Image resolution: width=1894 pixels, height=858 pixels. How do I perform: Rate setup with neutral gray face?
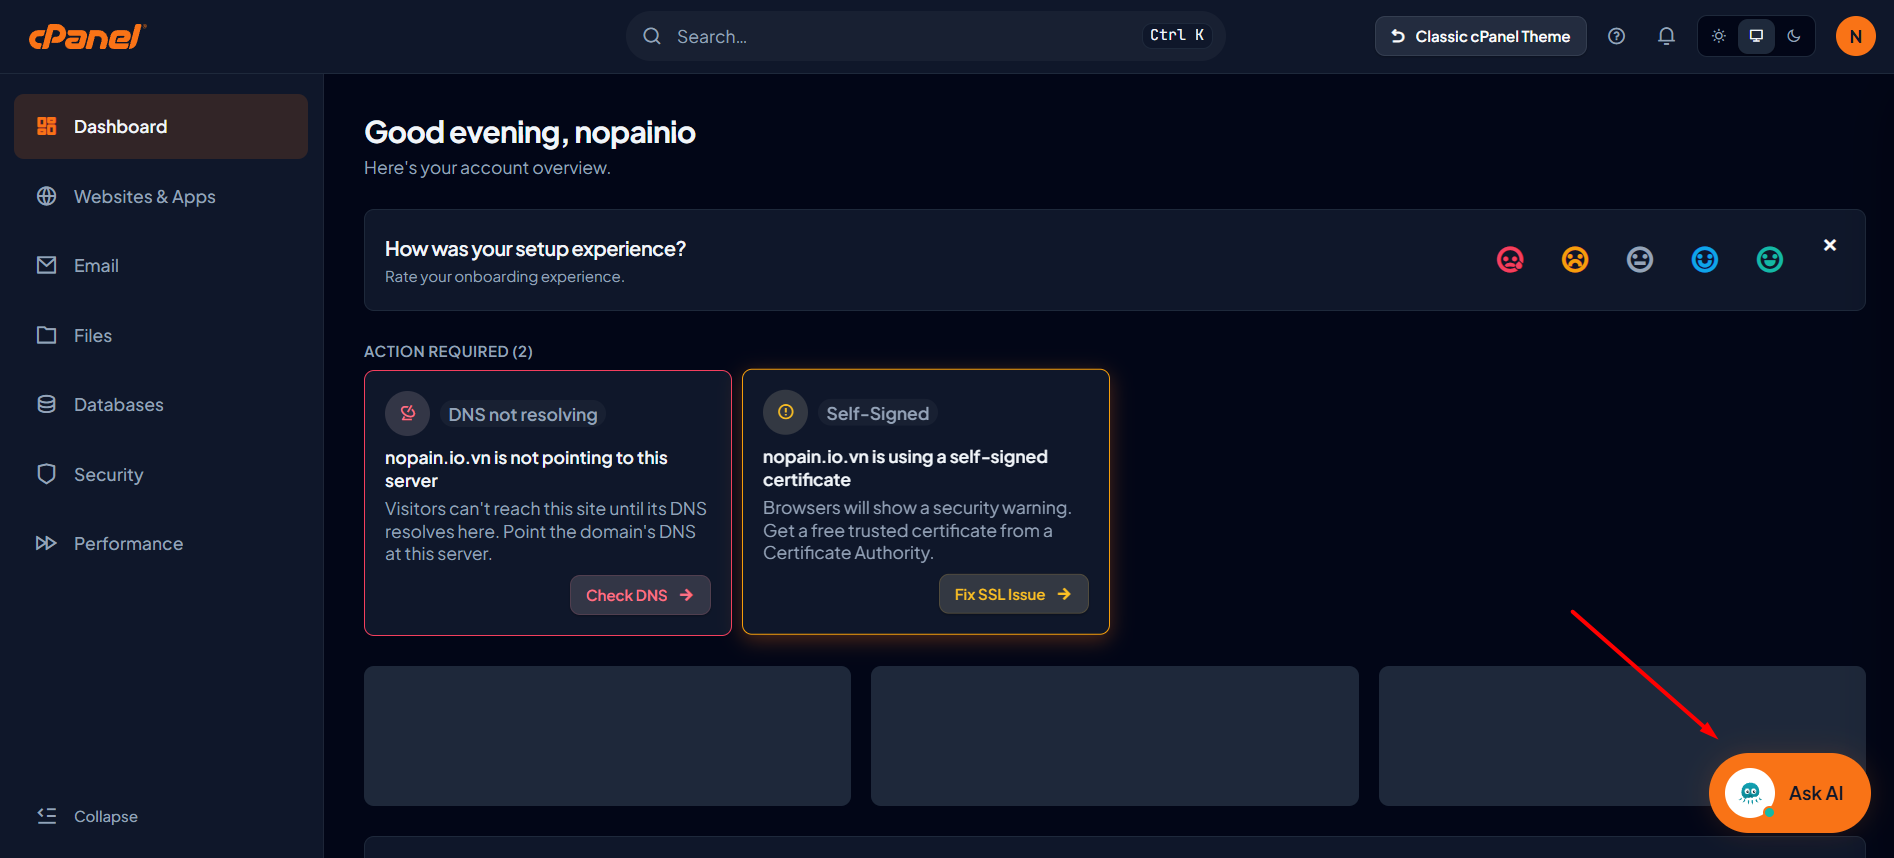pos(1640,260)
